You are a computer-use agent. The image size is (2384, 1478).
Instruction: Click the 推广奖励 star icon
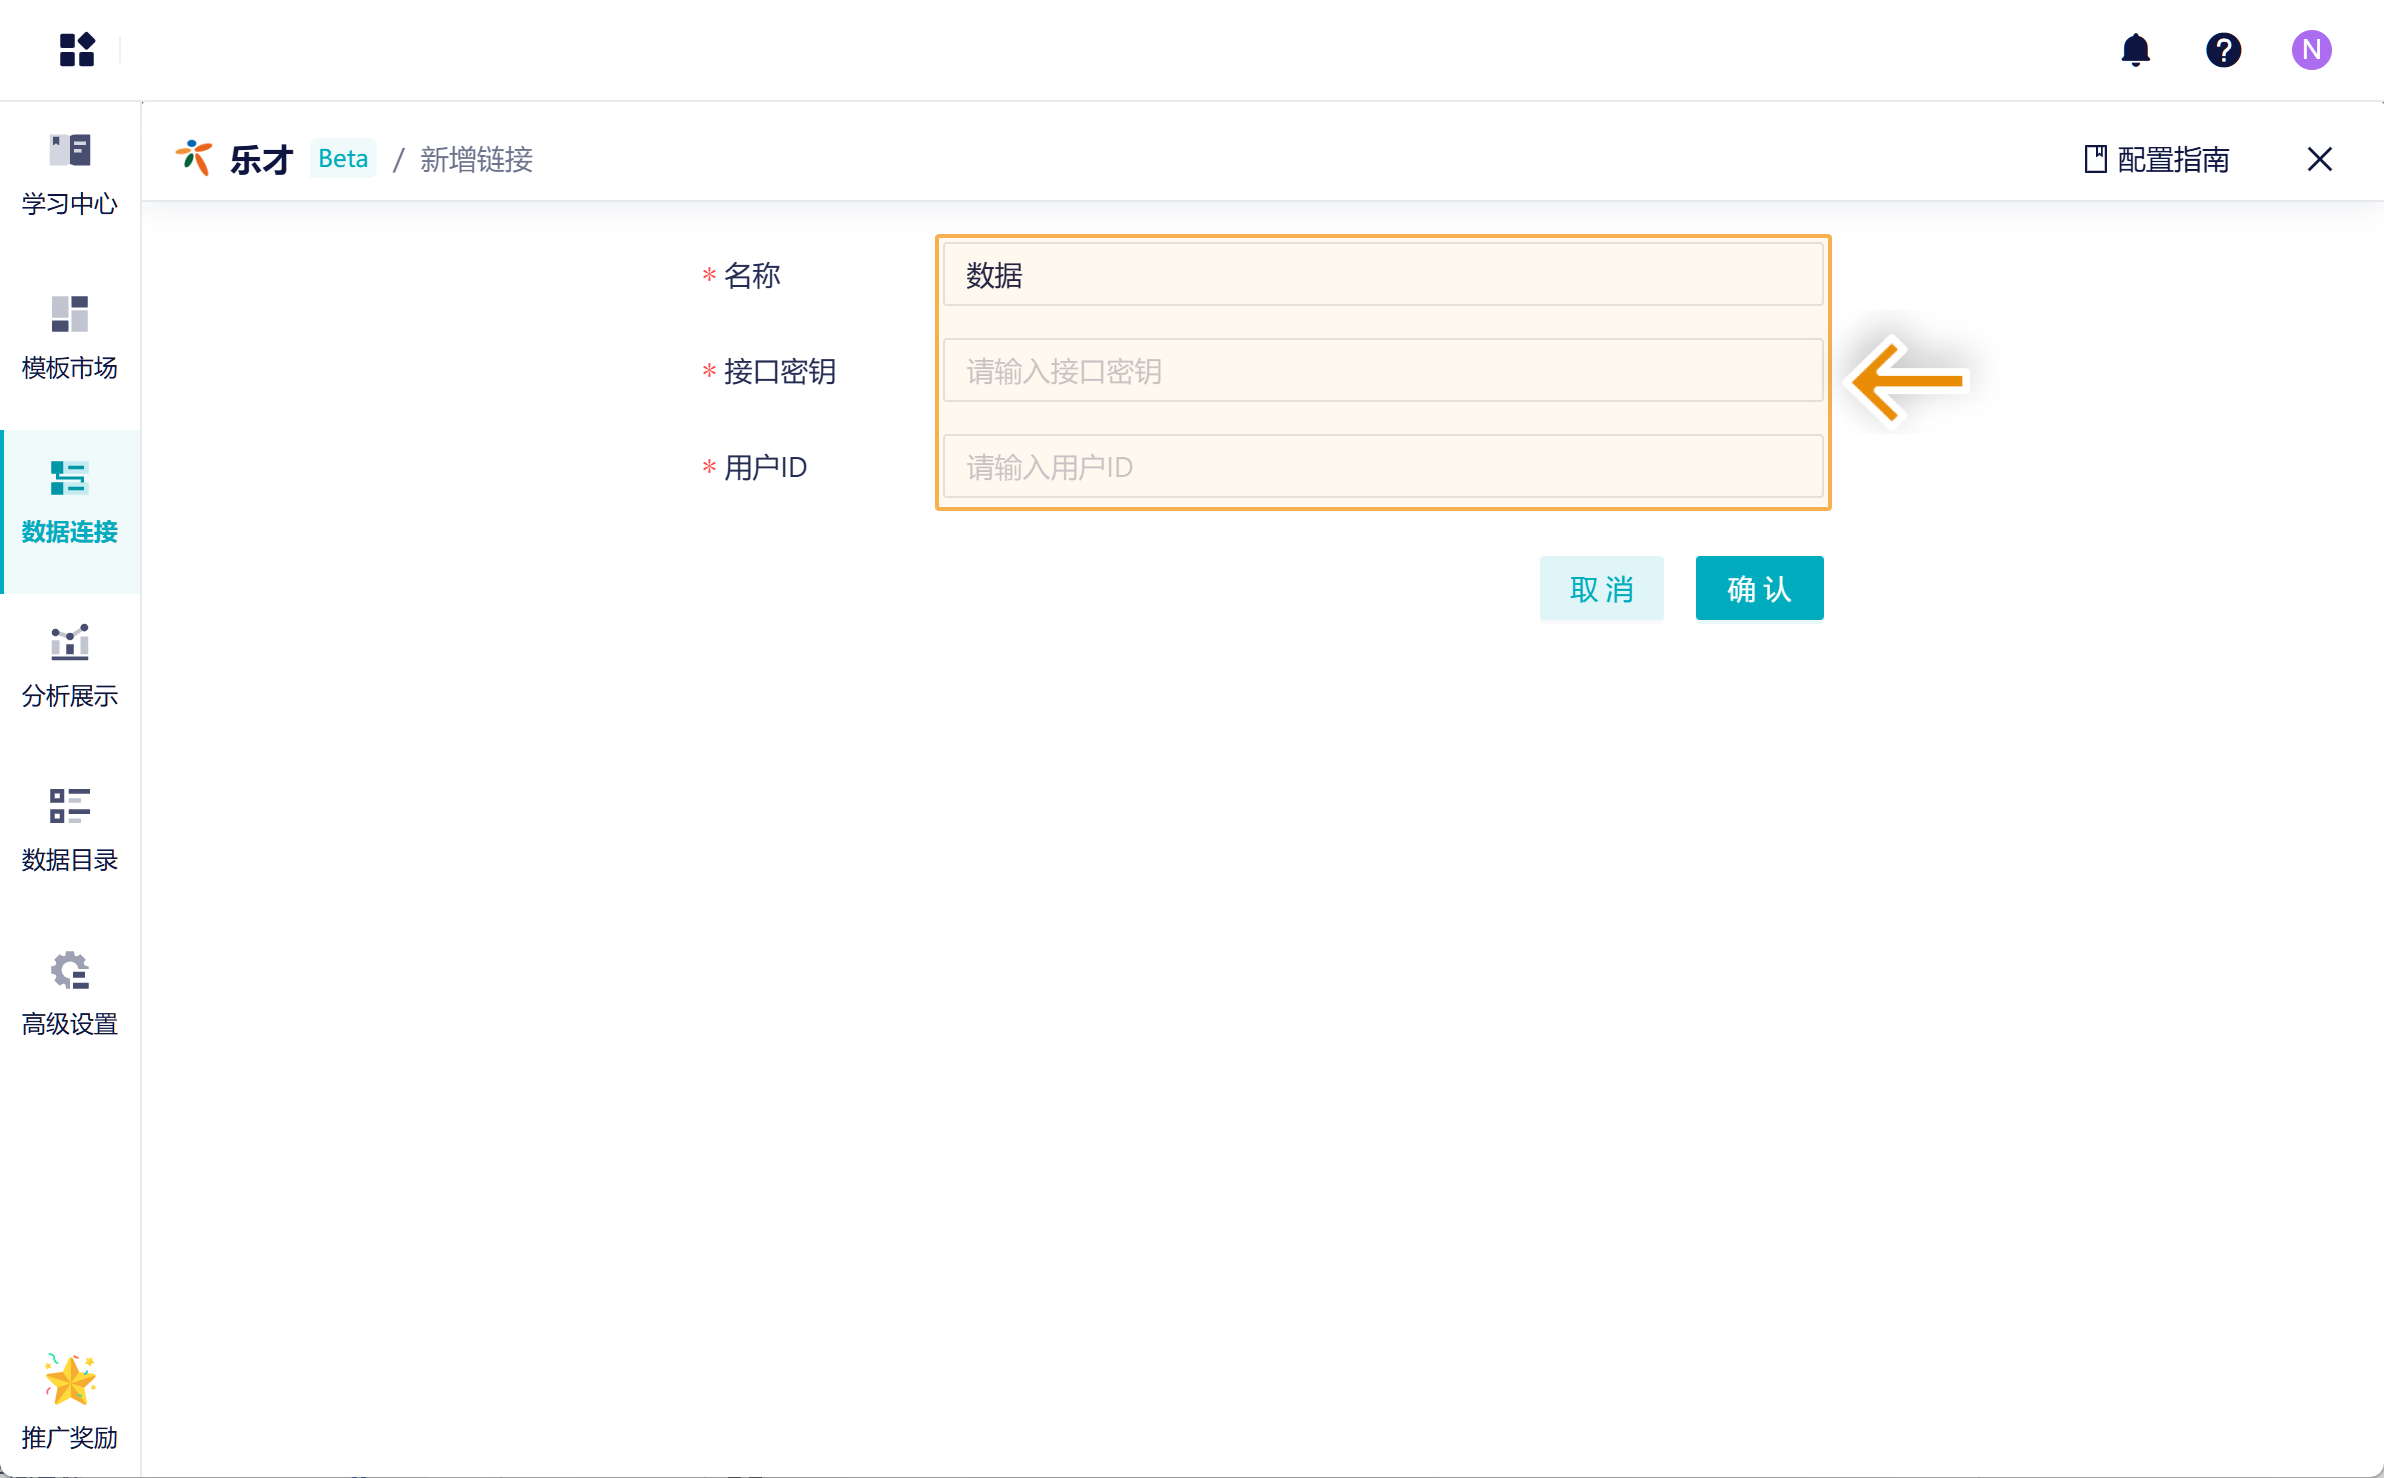(70, 1381)
